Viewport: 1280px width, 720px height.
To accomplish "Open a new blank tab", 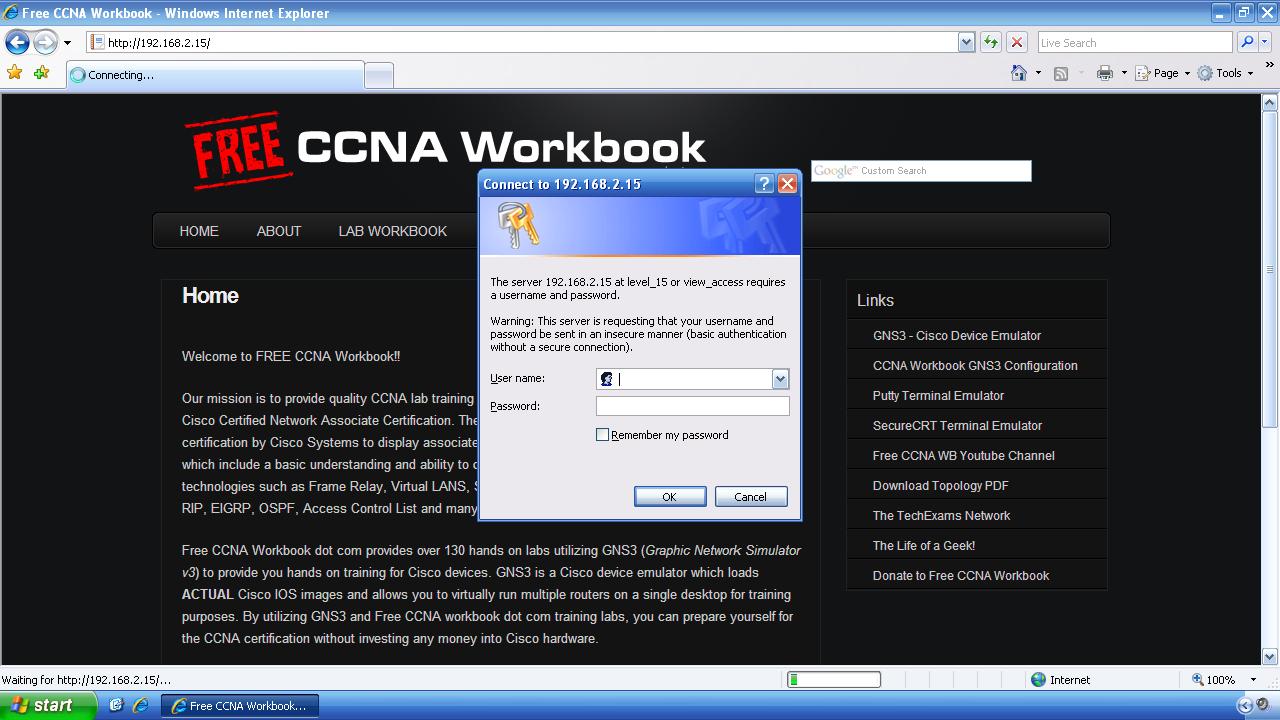I will pyautogui.click(x=379, y=75).
